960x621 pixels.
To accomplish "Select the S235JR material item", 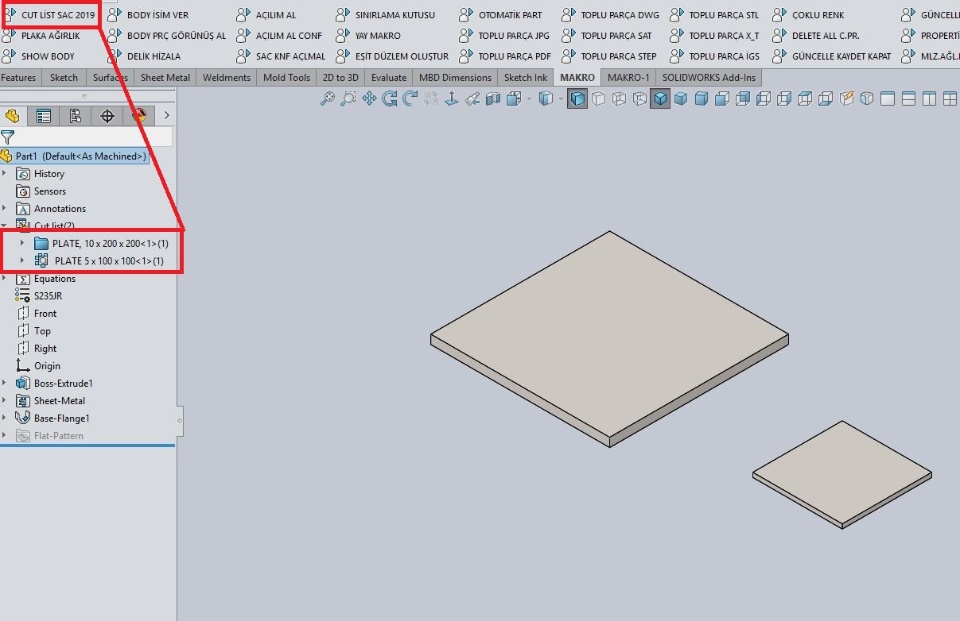I will pyautogui.click(x=39, y=296).
